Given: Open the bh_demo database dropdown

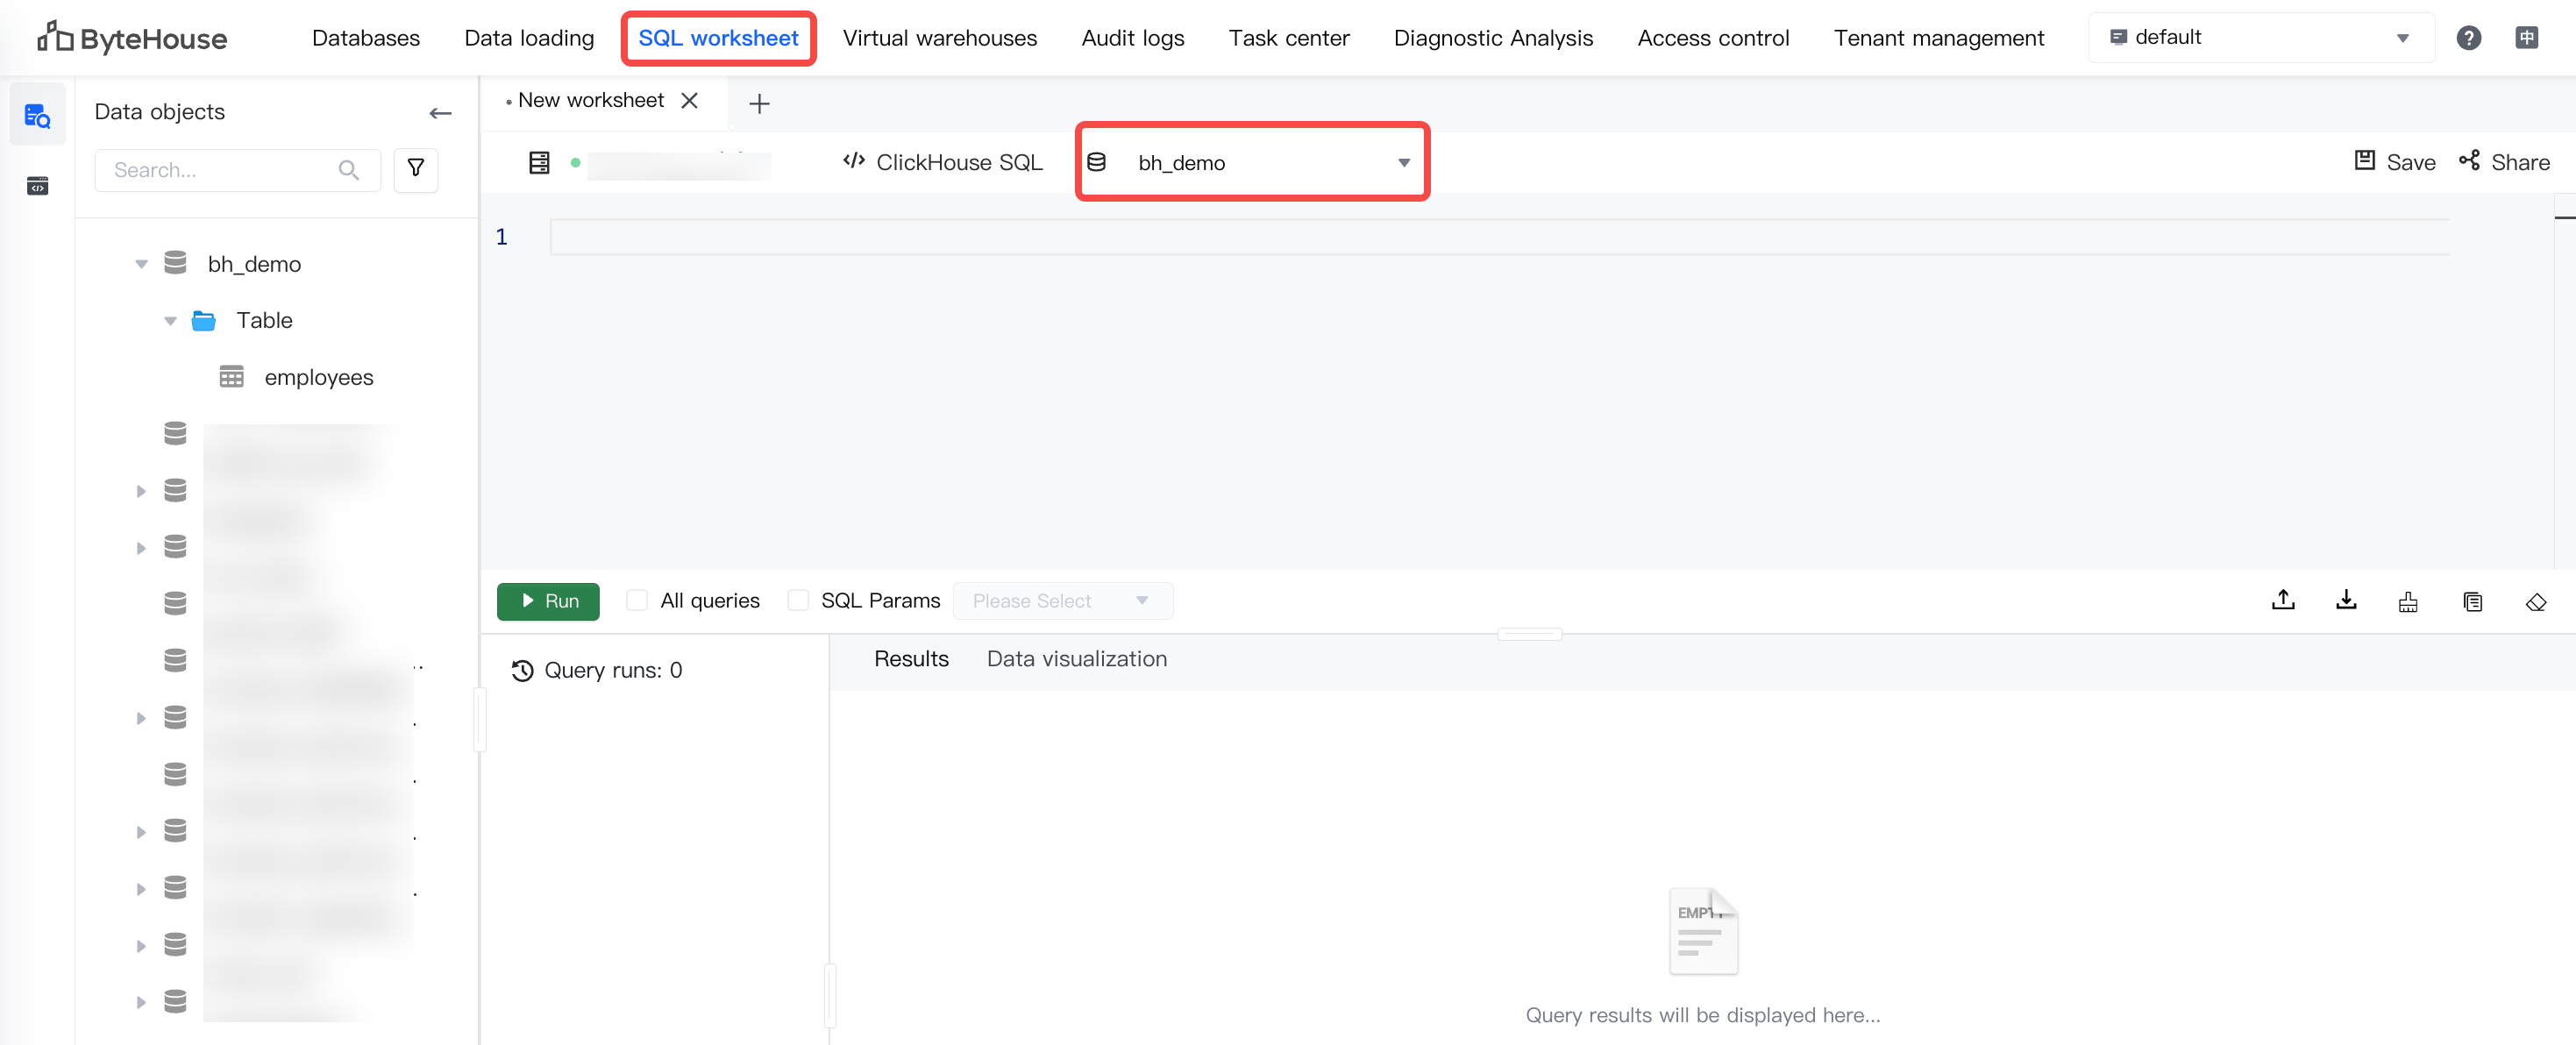Looking at the screenshot, I should pyautogui.click(x=1252, y=162).
